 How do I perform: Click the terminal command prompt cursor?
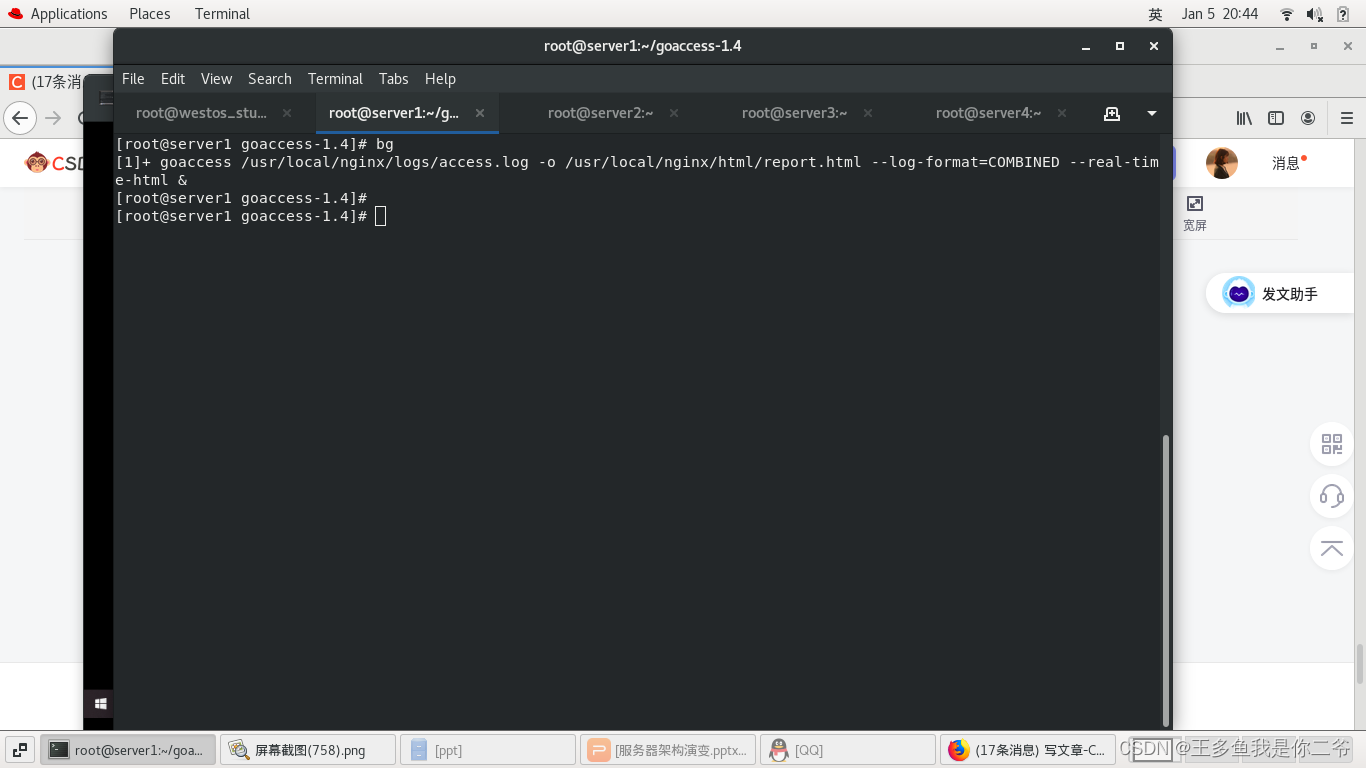(x=380, y=216)
